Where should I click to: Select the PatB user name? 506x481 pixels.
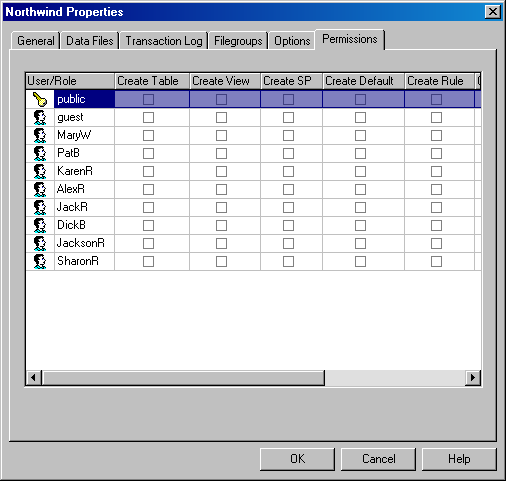pos(68,153)
